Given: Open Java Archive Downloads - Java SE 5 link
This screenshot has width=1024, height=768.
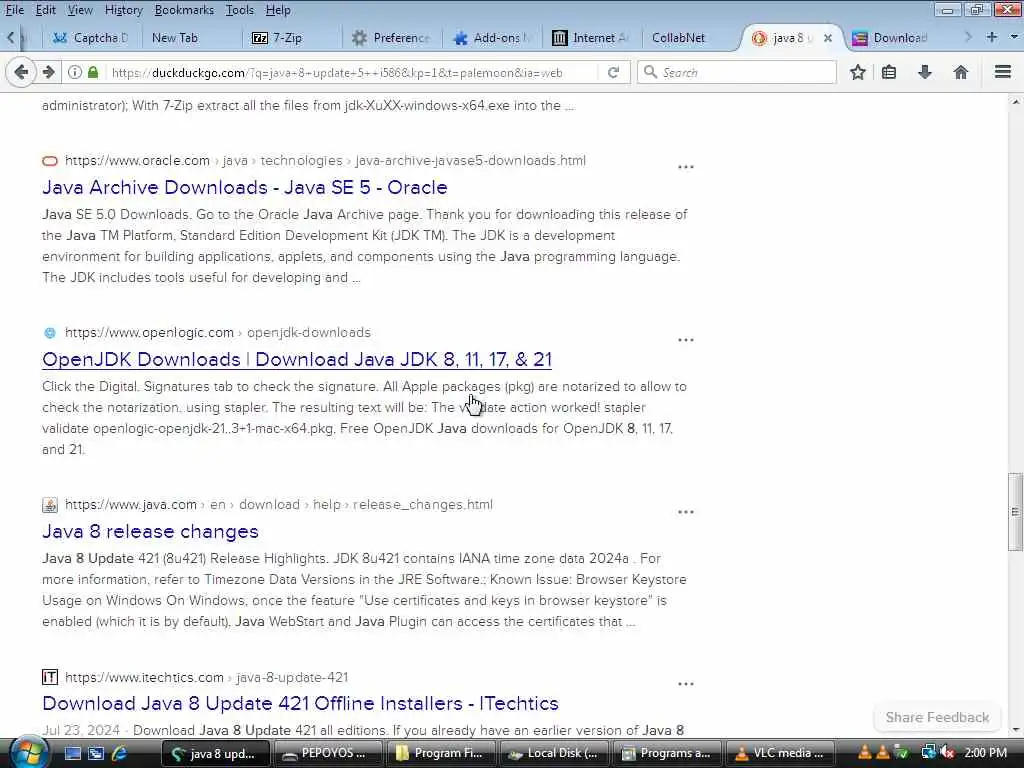Looking at the screenshot, I should point(245,187).
